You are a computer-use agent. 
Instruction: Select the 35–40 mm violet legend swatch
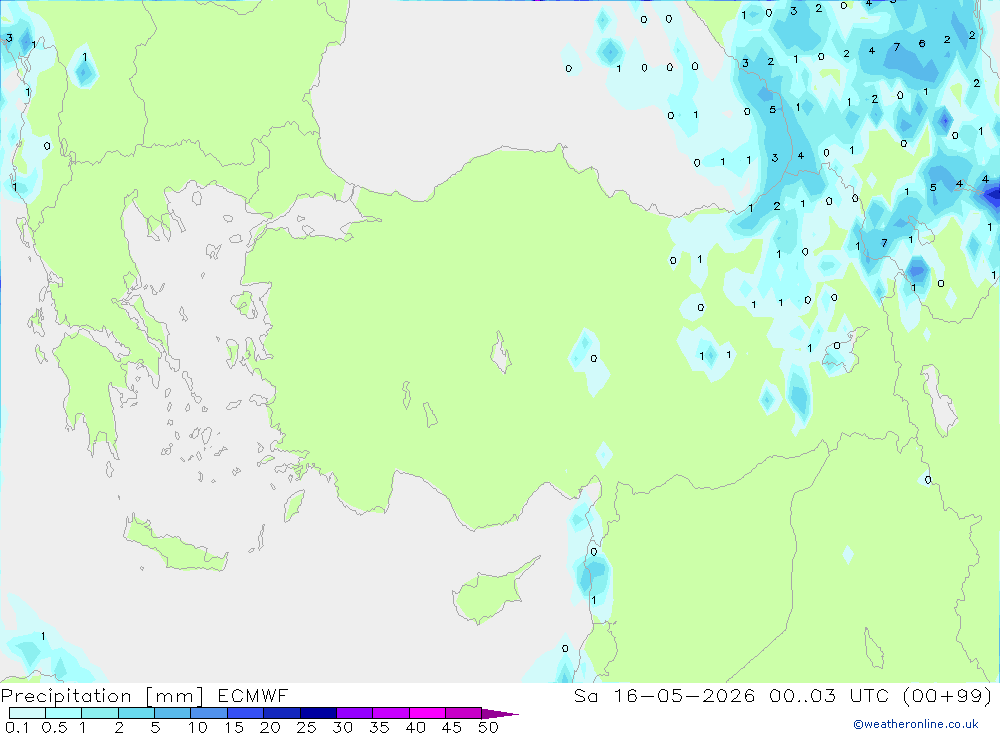click(391, 713)
